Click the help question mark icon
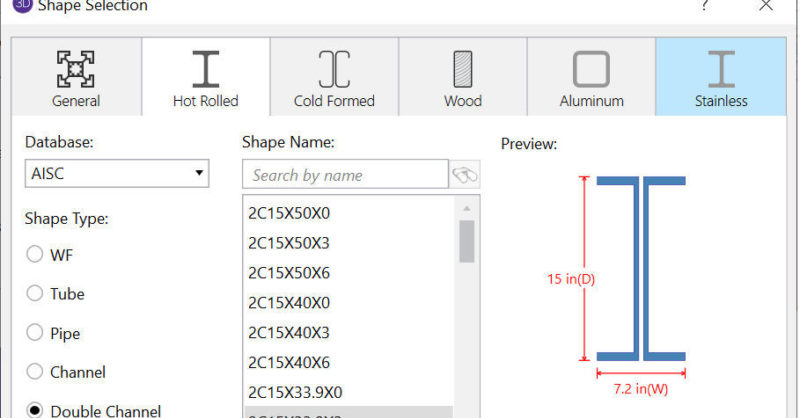800x418 pixels. pos(705,6)
